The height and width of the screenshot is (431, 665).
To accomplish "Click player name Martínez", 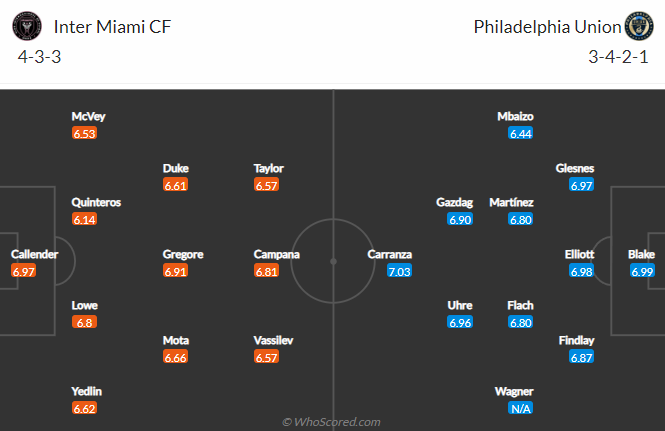I will (x=511, y=202).
